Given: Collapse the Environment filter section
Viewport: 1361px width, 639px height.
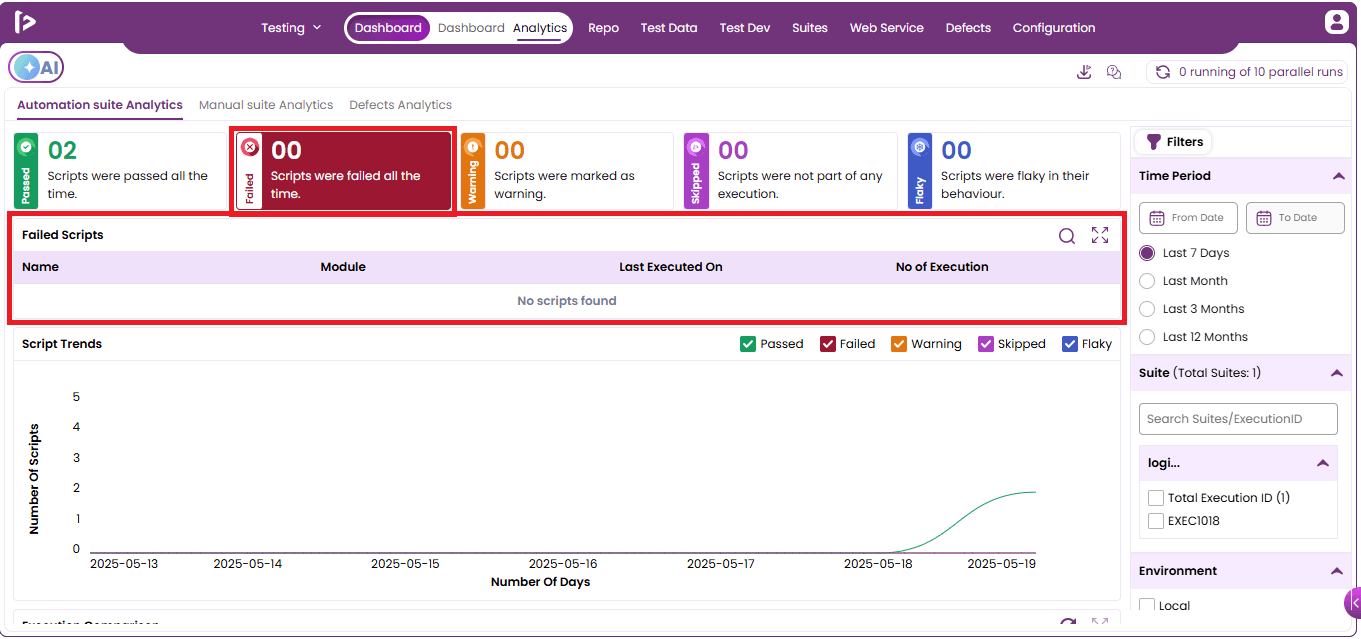Looking at the screenshot, I should point(1338,571).
